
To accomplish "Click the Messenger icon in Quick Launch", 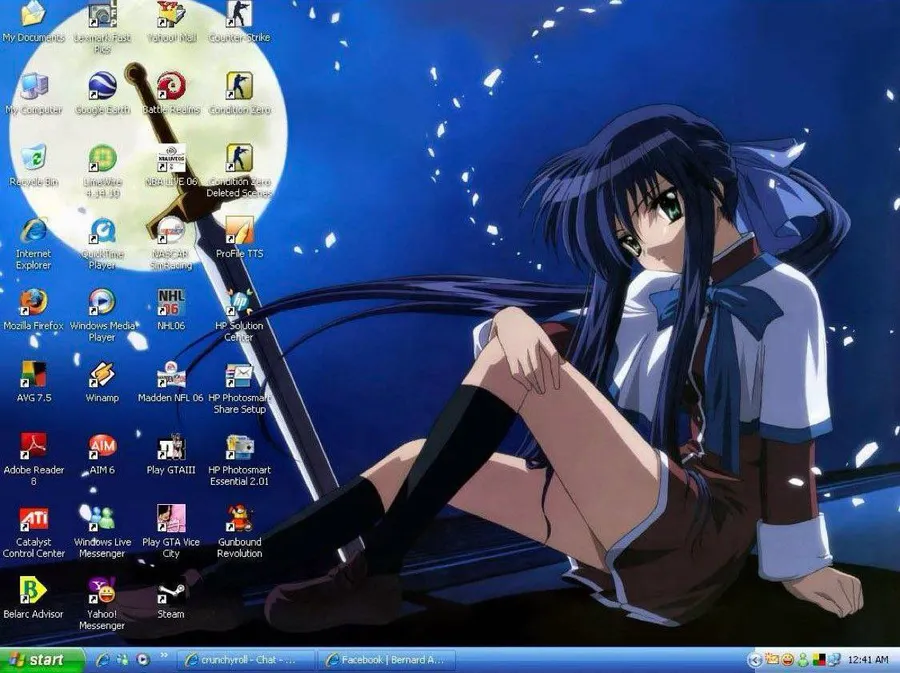I will pos(123,660).
